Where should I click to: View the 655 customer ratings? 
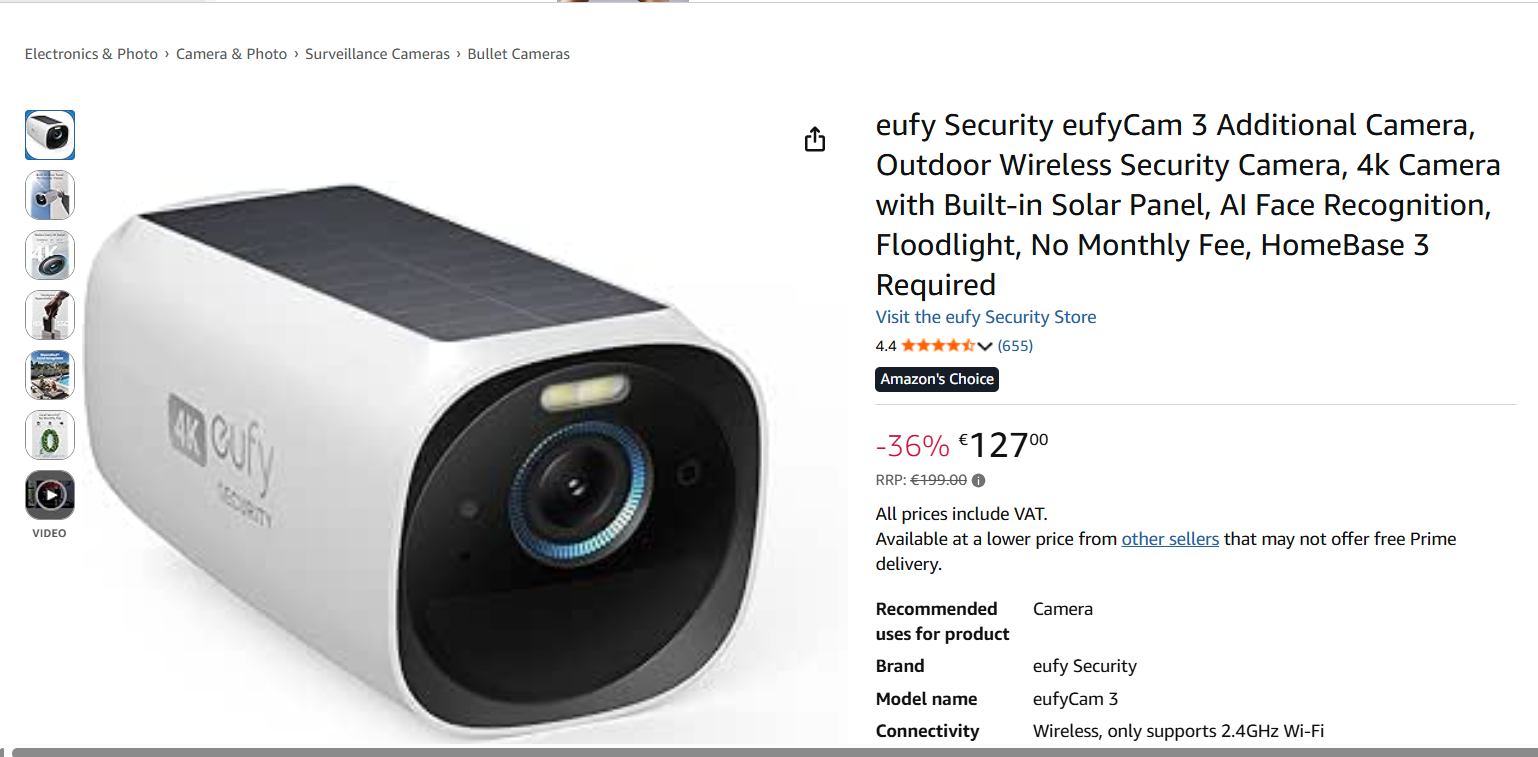coord(1015,345)
